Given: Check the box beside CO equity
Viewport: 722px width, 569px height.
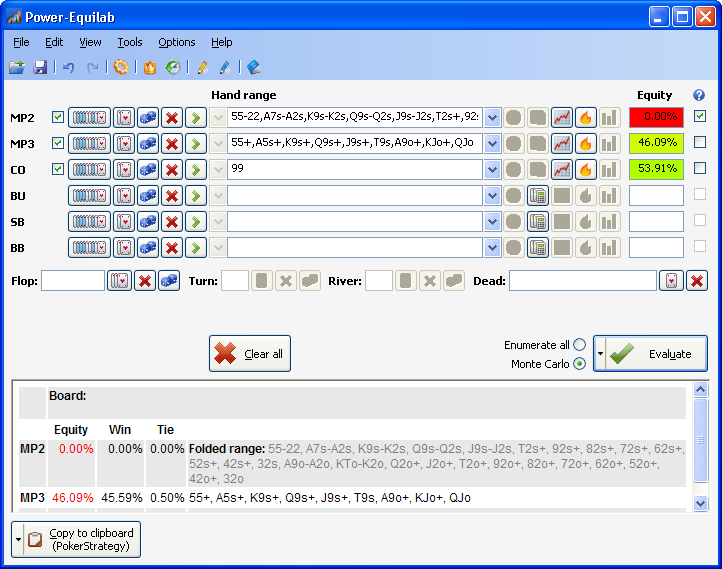Looking at the screenshot, I should click(x=700, y=168).
